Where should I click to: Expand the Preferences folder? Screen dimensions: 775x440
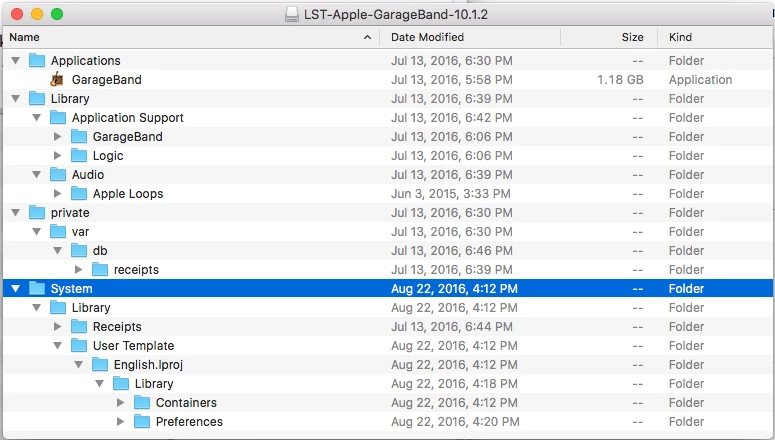(x=120, y=421)
